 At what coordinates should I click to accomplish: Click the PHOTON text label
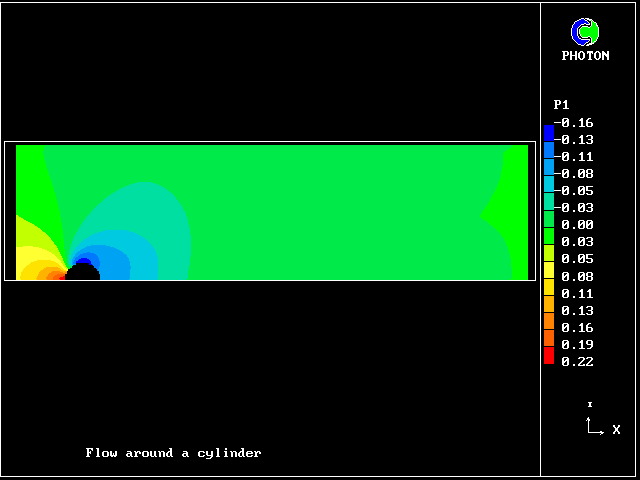pyautogui.click(x=585, y=56)
